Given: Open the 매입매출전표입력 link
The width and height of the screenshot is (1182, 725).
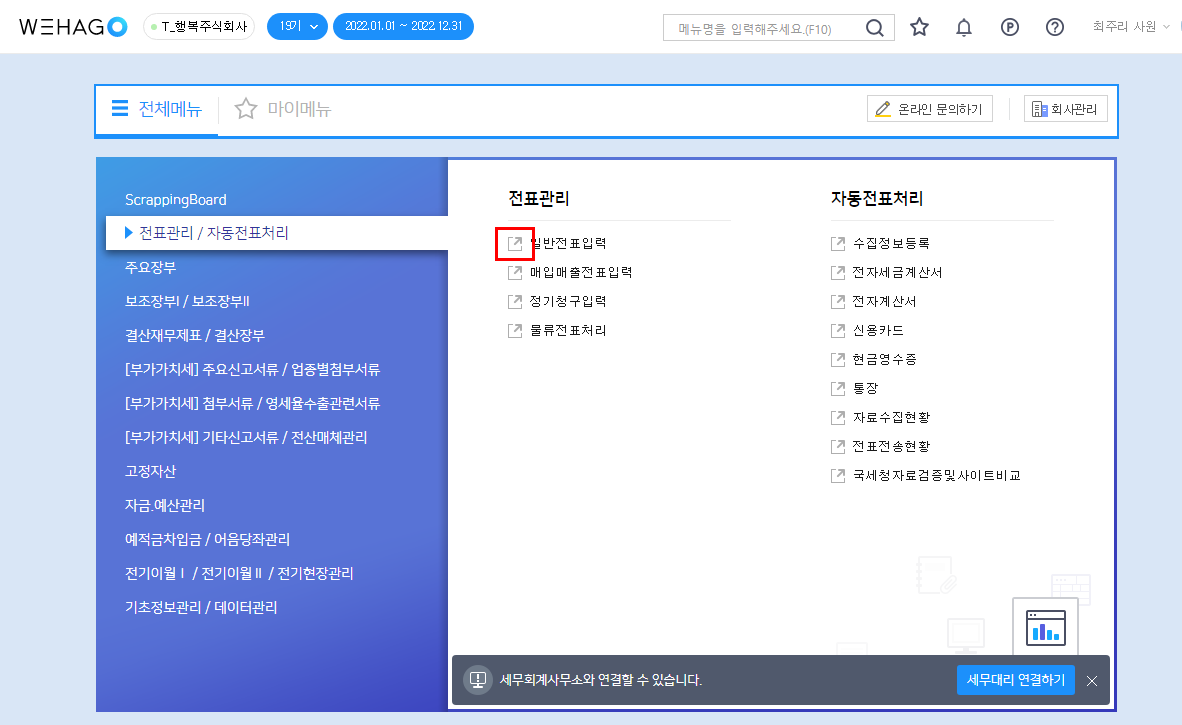Looking at the screenshot, I should coord(580,272).
